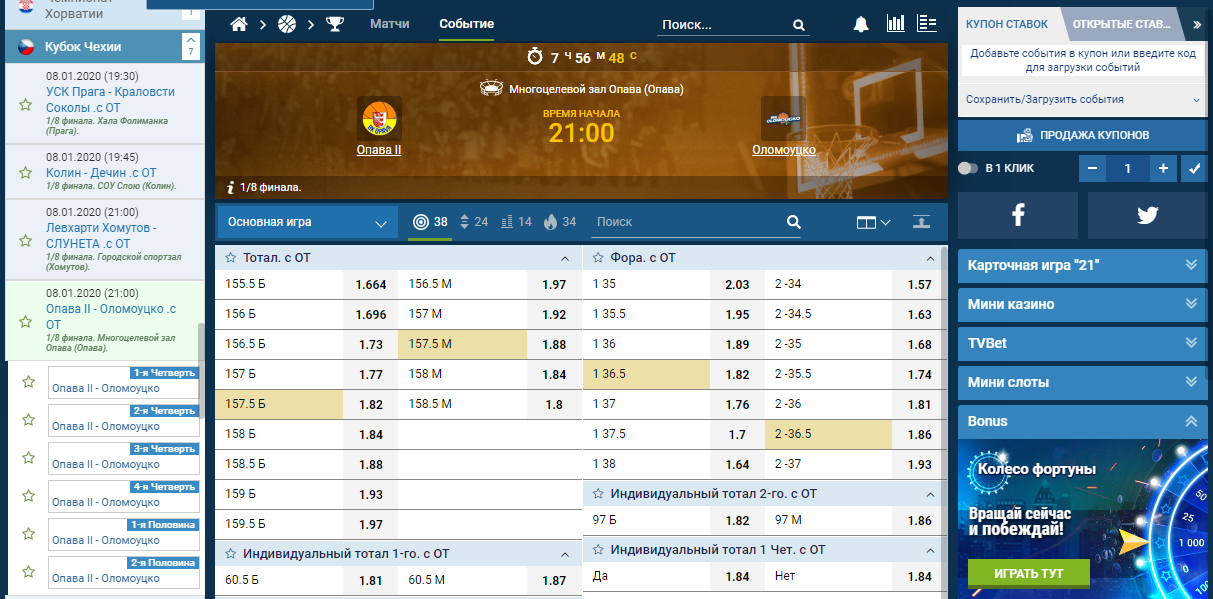Share on Twitter

point(1146,215)
